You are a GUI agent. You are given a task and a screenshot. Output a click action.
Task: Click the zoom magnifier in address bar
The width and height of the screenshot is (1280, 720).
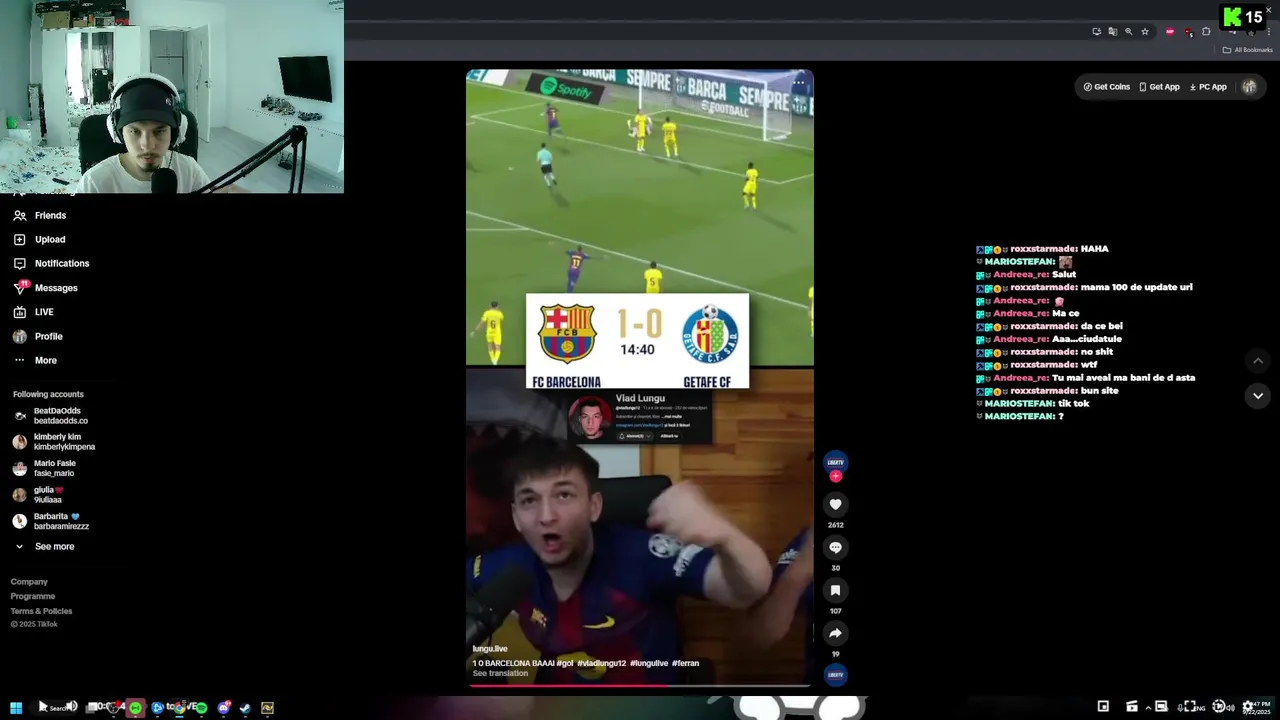pos(1129,32)
